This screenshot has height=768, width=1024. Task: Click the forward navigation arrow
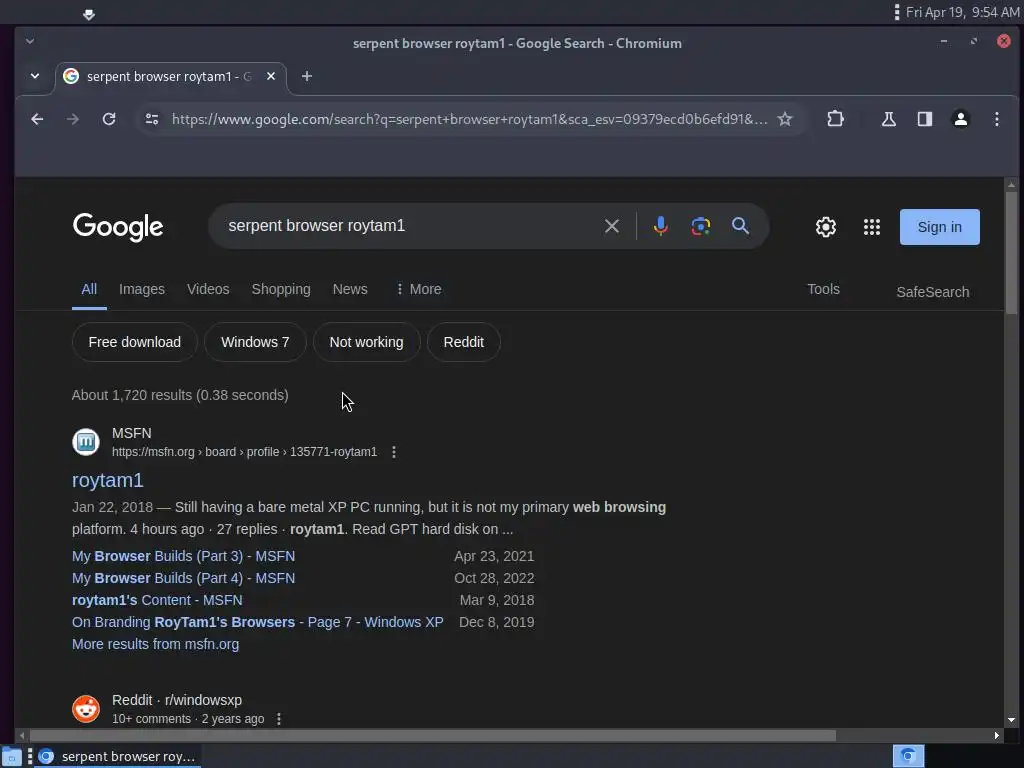pos(72,119)
